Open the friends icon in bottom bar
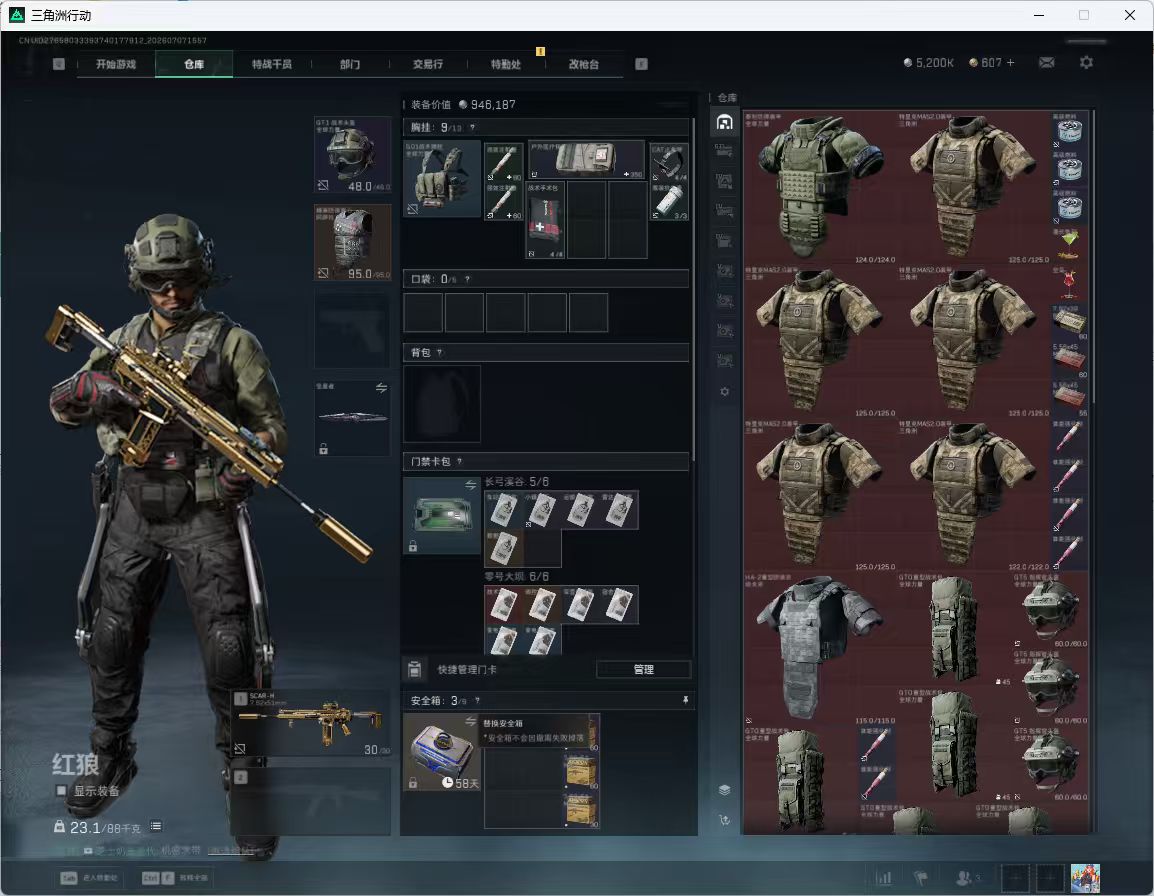1154x896 pixels. coord(966,878)
